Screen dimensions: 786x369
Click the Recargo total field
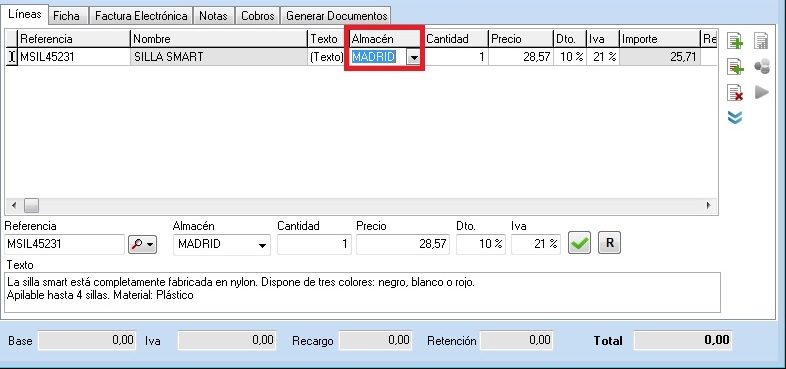375,340
